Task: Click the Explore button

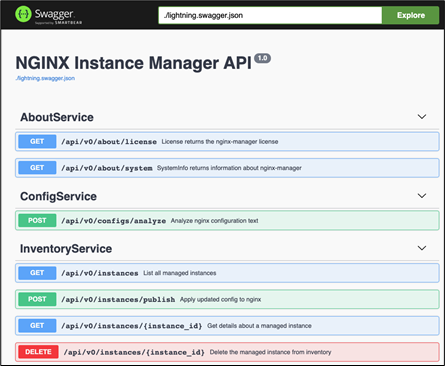Action: click(x=410, y=15)
